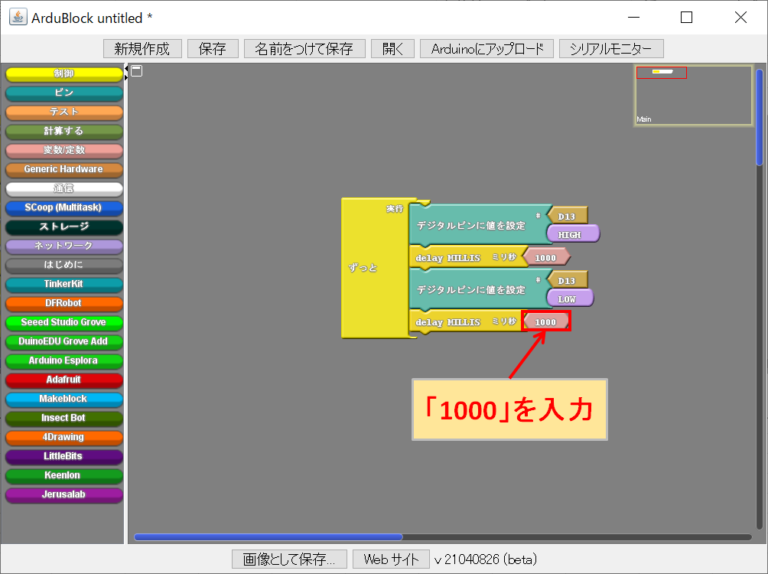Select the purple HIGH value block
This screenshot has width=768, height=574.
coord(571,234)
